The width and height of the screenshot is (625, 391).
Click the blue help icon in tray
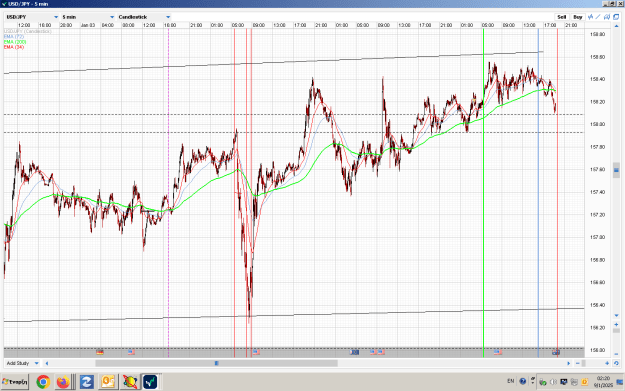point(523,381)
